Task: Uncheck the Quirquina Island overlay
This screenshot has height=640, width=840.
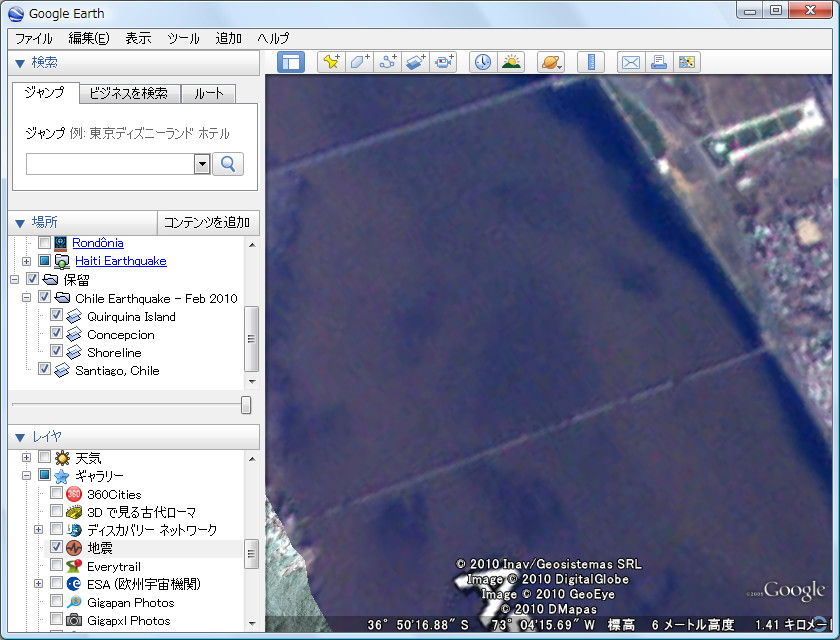Action: click(x=56, y=315)
